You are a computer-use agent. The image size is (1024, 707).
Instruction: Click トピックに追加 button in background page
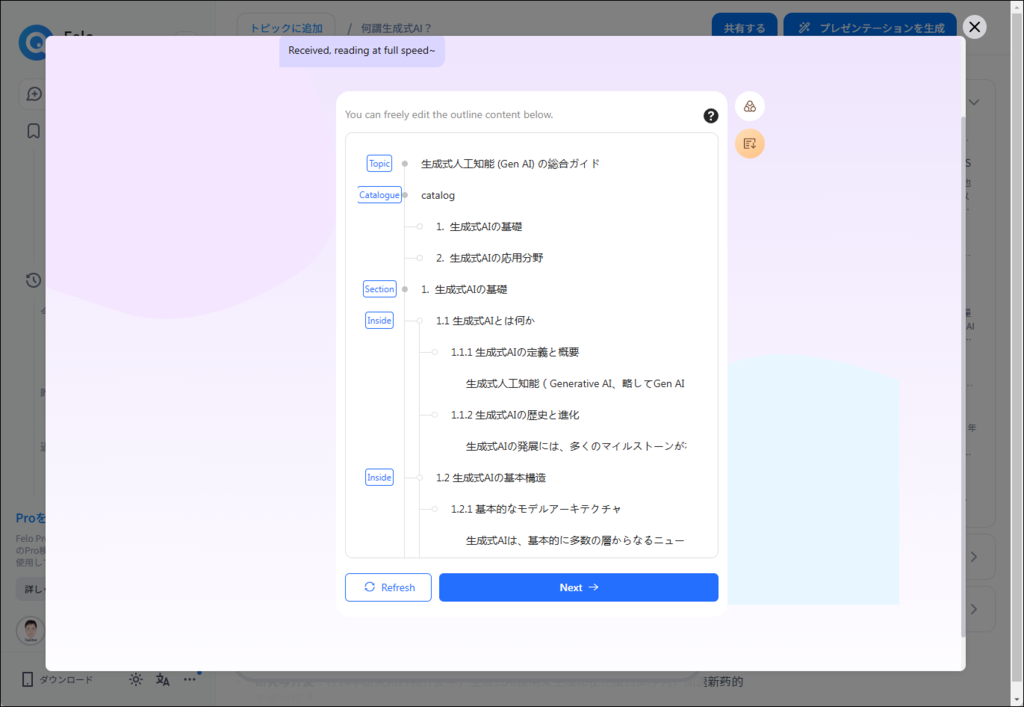click(286, 28)
